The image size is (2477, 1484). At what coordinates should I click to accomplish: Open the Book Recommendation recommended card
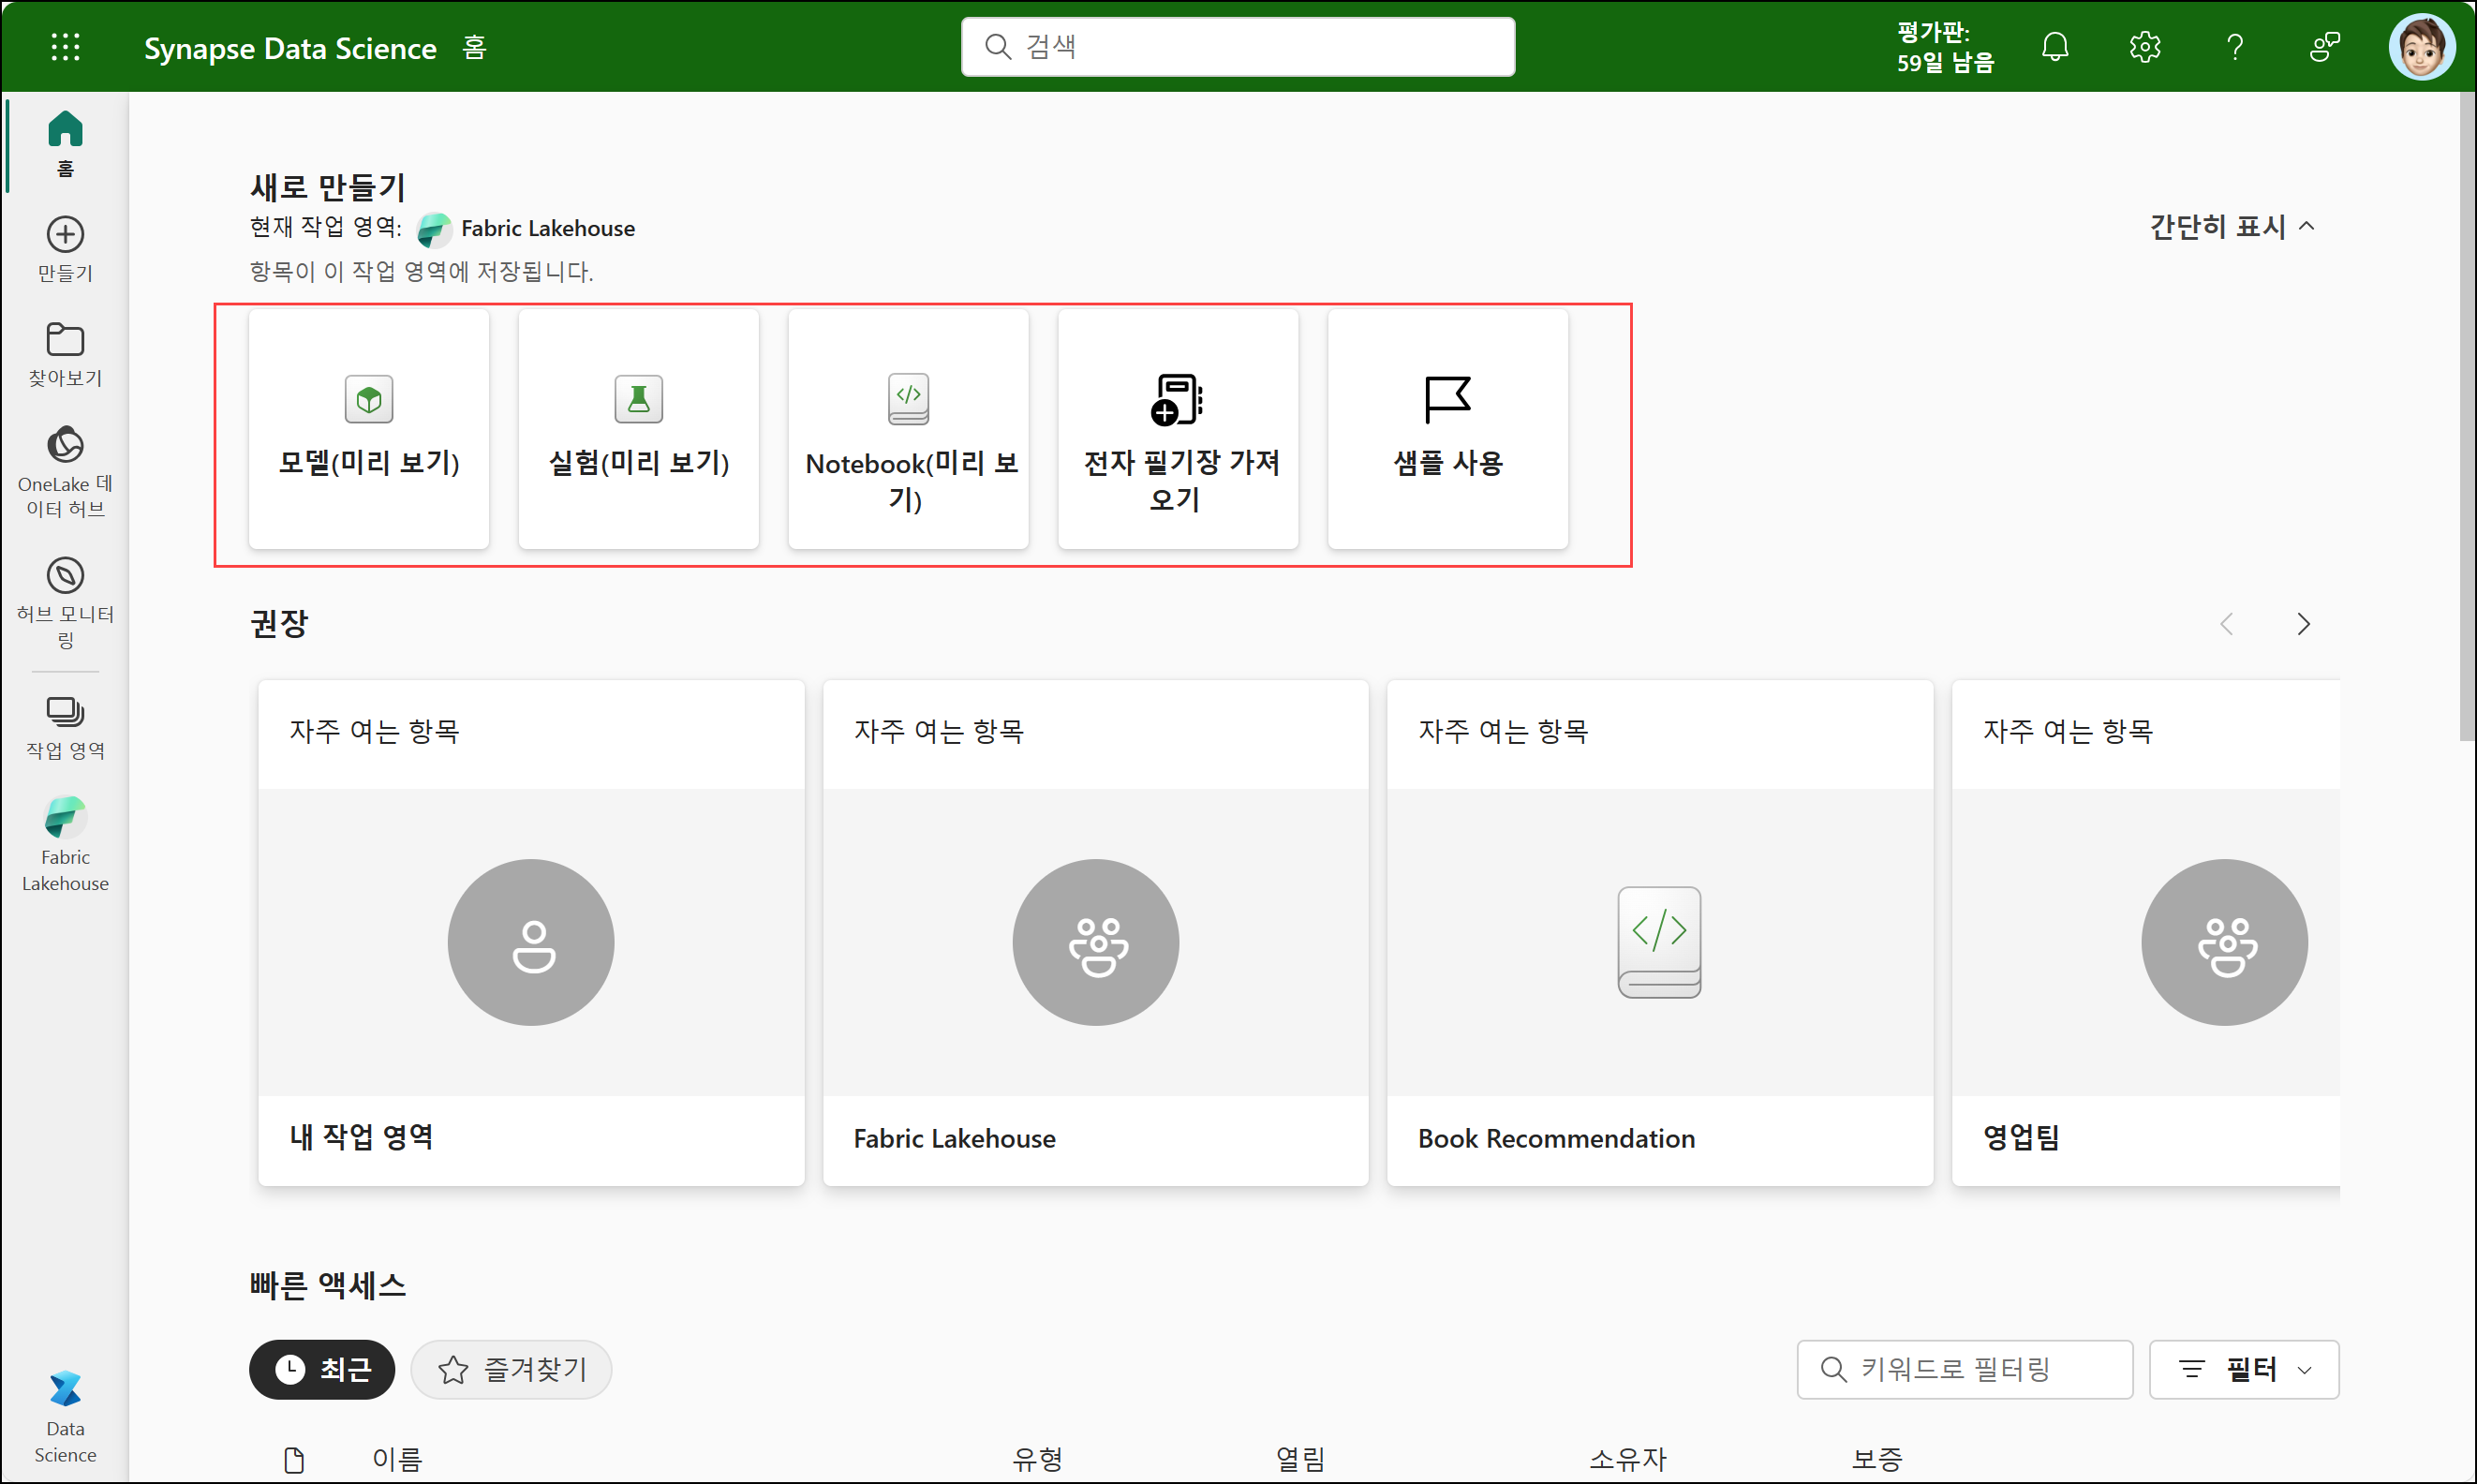tap(1659, 933)
